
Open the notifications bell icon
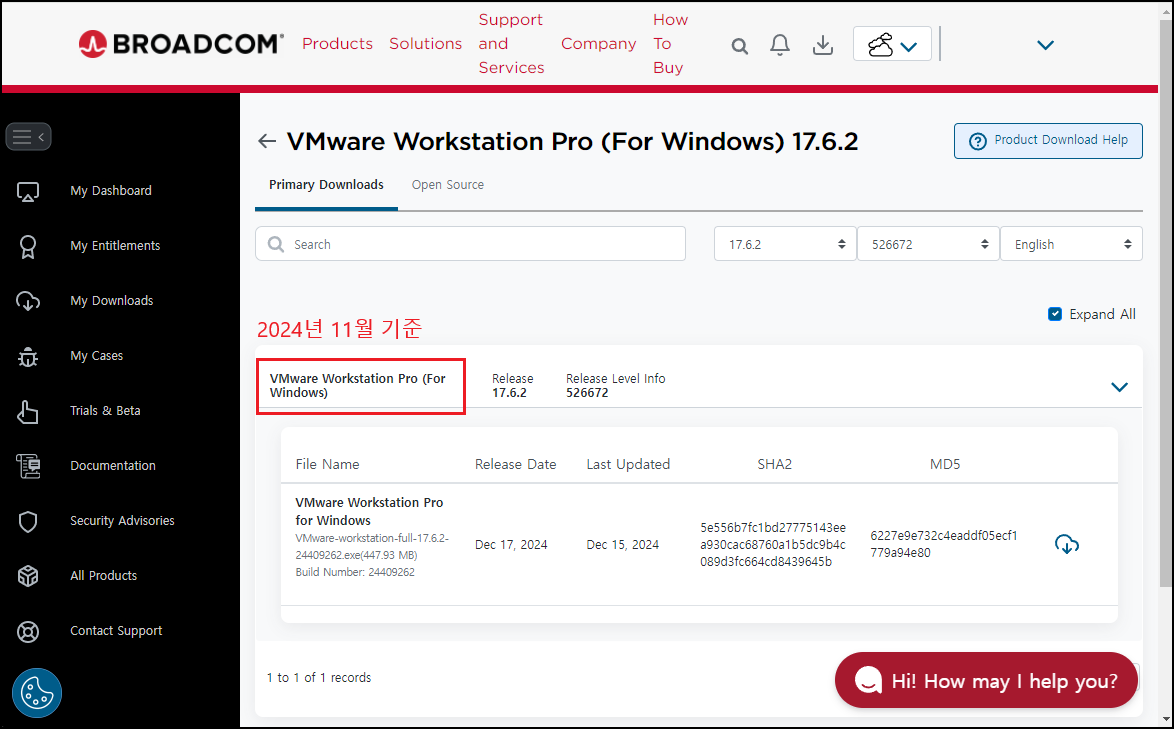(x=780, y=45)
